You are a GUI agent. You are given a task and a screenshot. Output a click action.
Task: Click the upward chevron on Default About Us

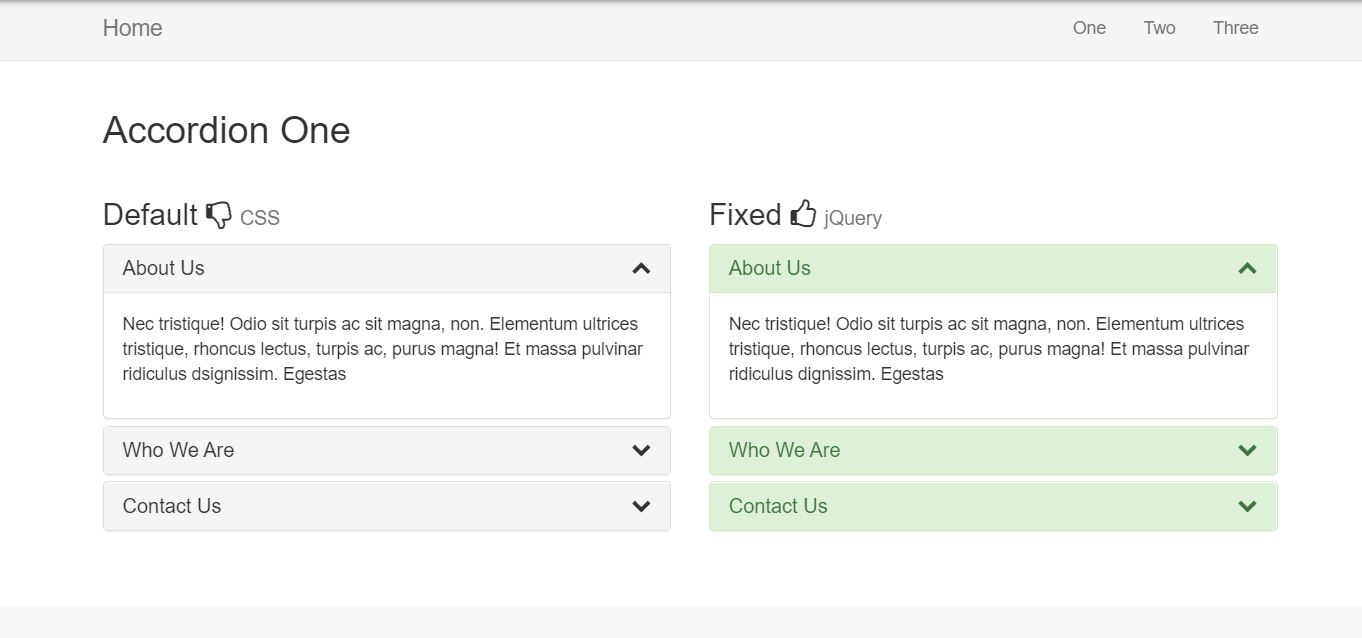pos(641,268)
